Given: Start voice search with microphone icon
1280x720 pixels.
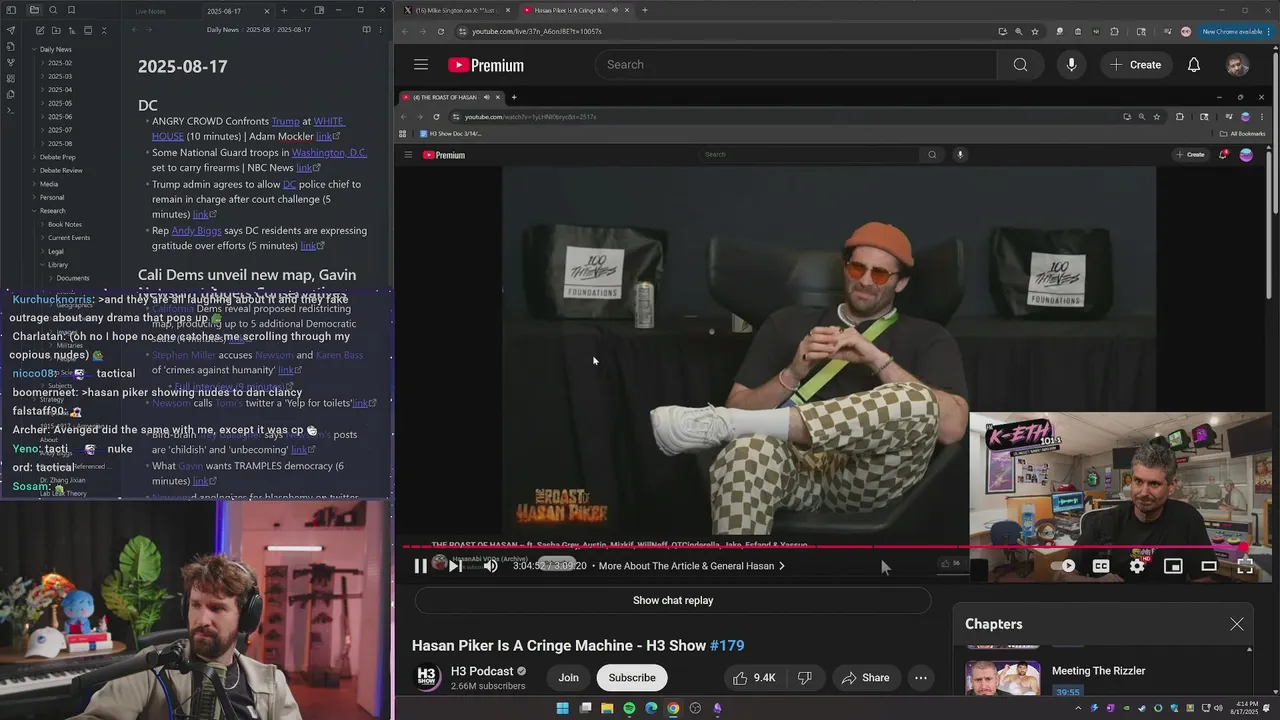Looking at the screenshot, I should (x=1071, y=65).
